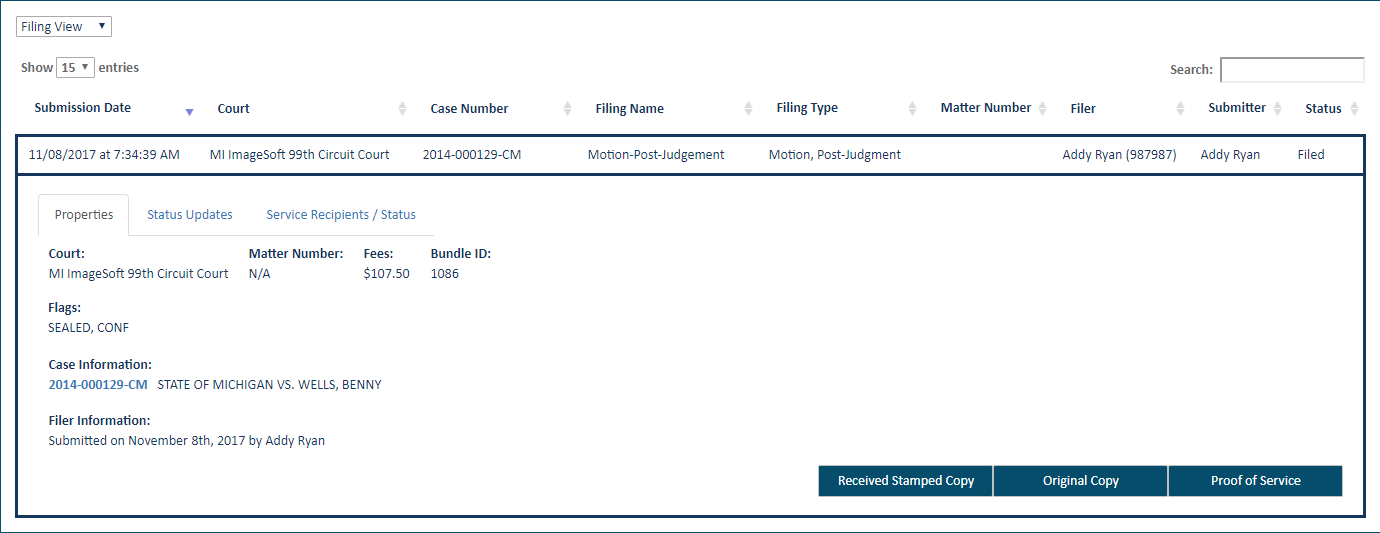This screenshot has width=1380, height=533.
Task: Open case link 2014-000129-CM under Case Information
Action: point(98,385)
